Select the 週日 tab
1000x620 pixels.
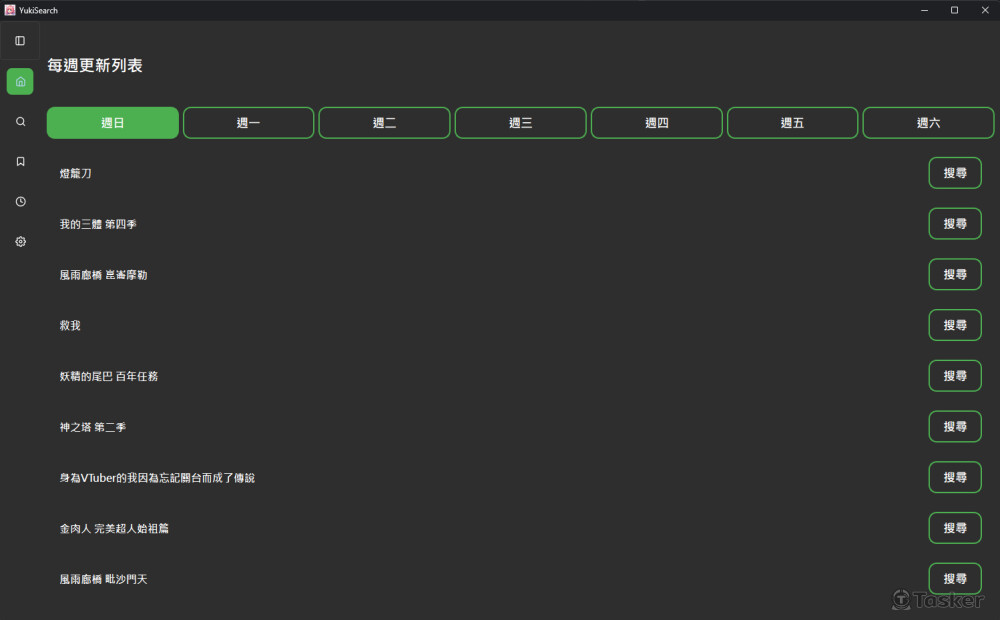coord(113,123)
